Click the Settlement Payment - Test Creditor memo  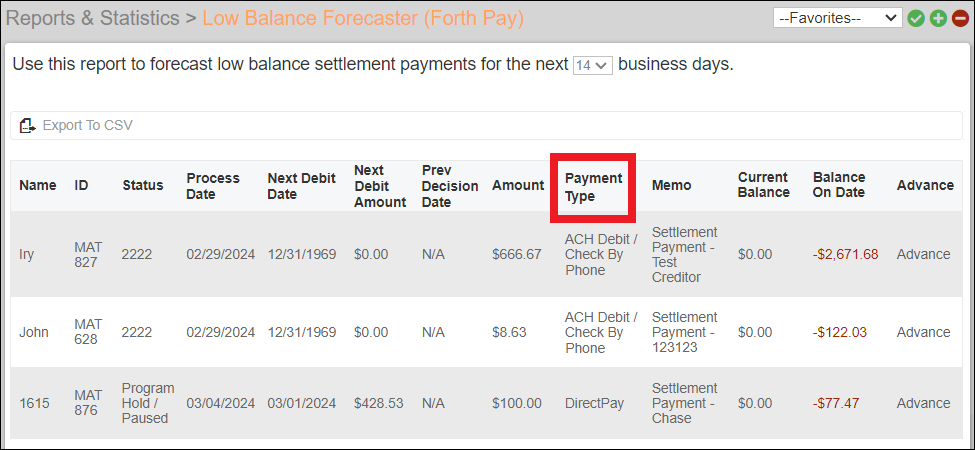[x=685, y=255]
